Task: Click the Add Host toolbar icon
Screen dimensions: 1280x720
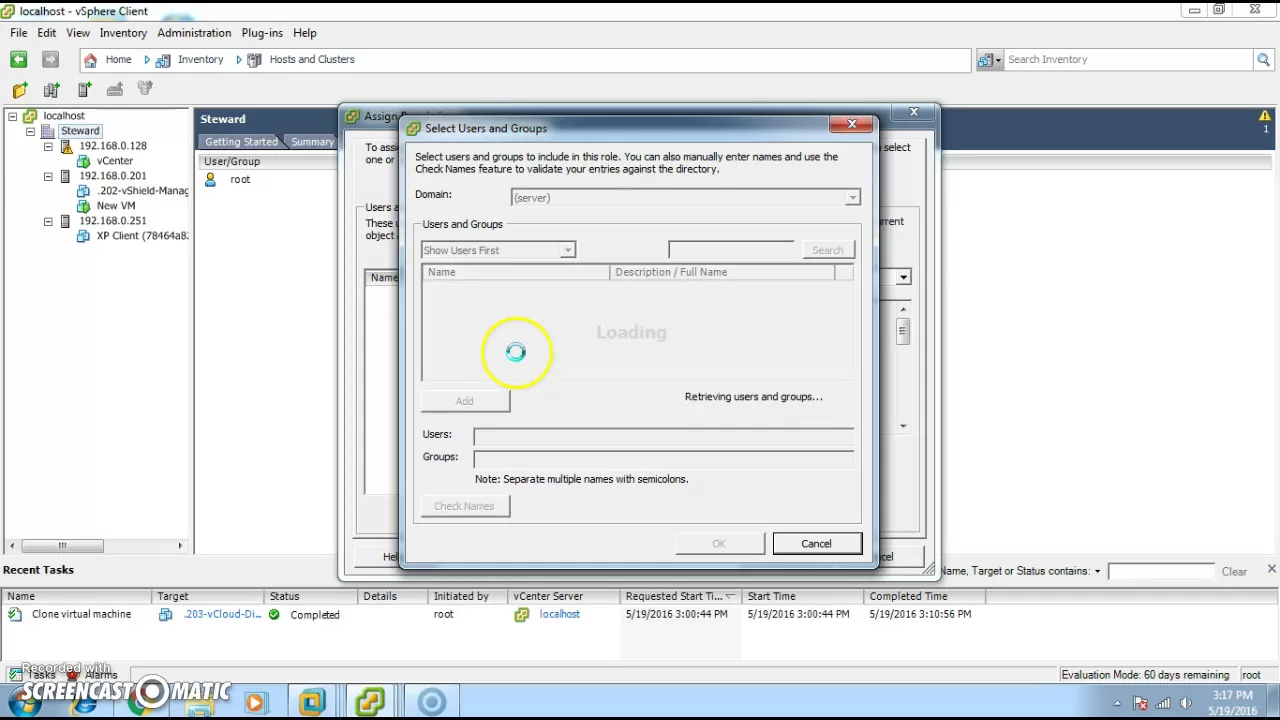Action: tap(84, 90)
